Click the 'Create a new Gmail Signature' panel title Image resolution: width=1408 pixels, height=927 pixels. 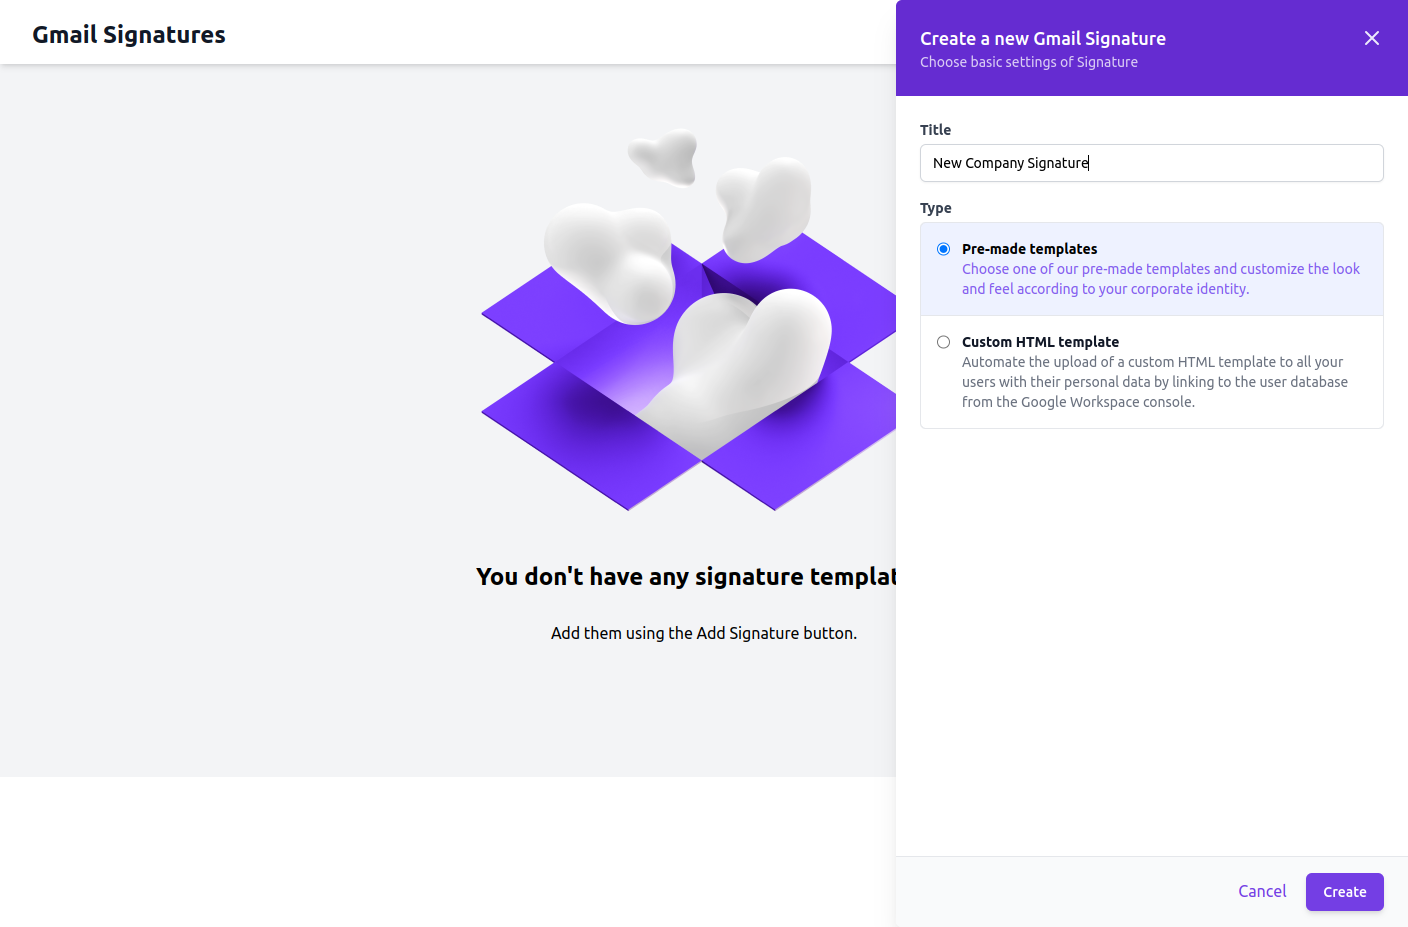(1042, 39)
